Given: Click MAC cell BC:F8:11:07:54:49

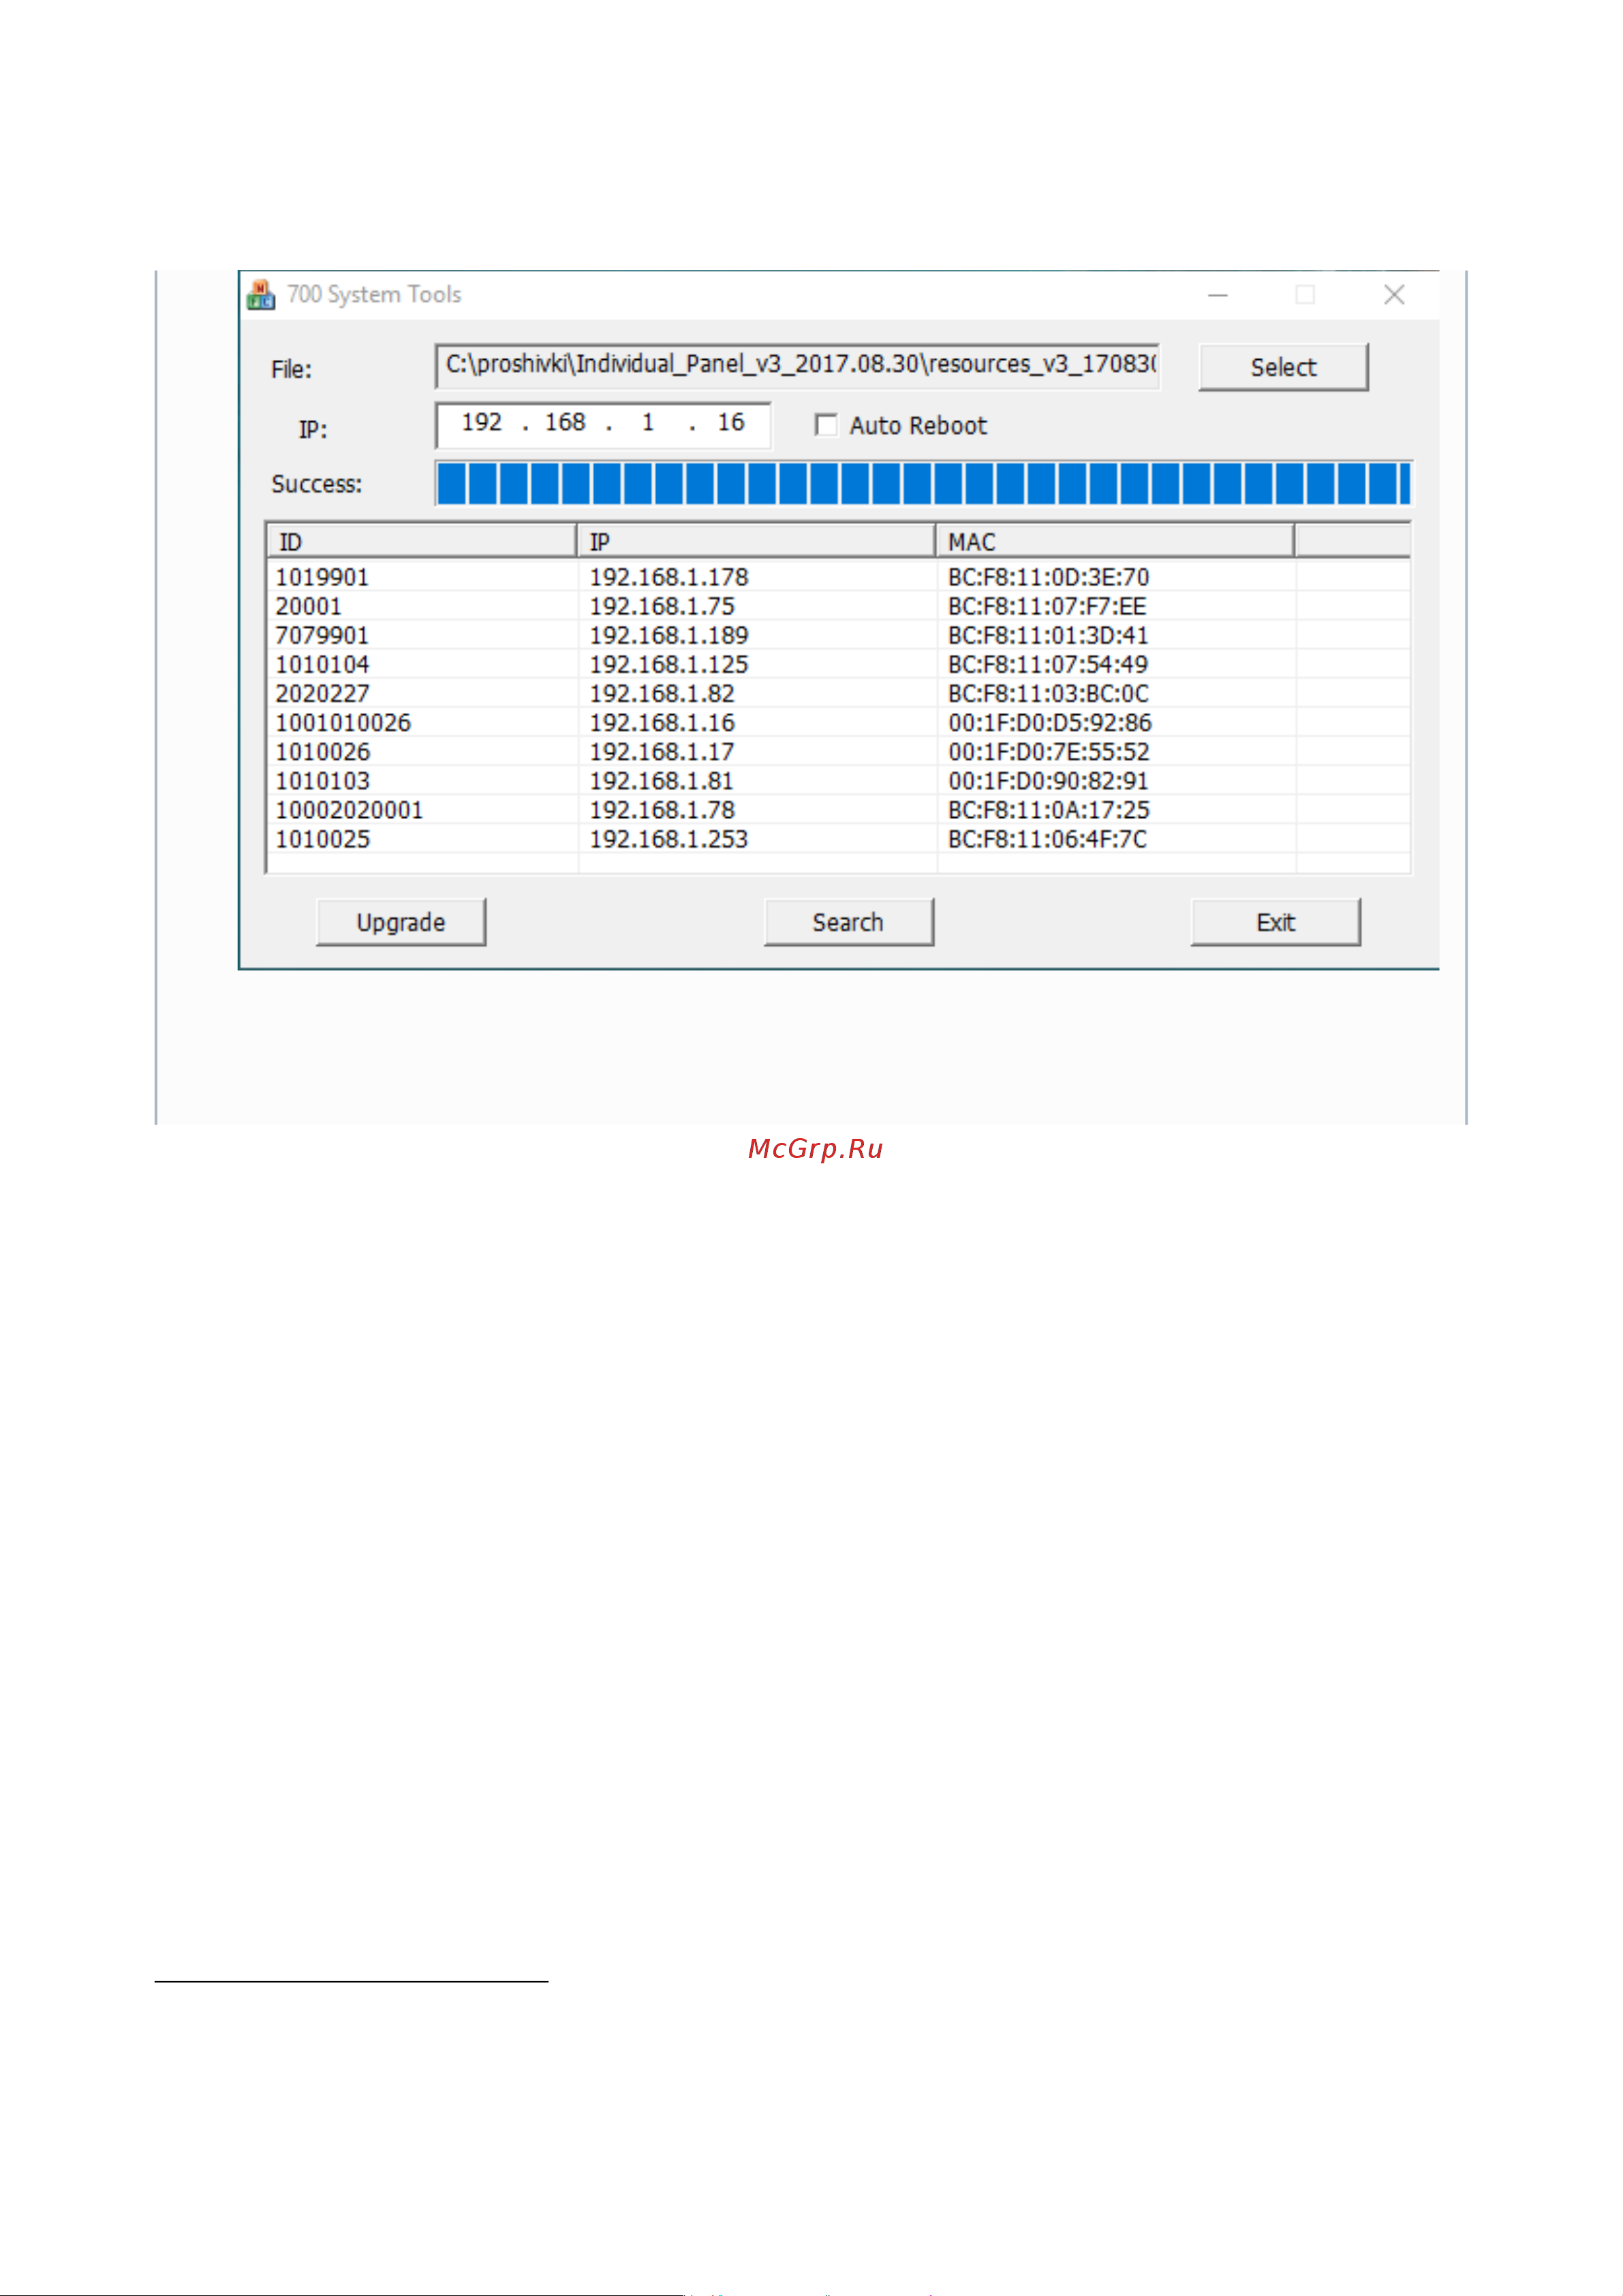Looking at the screenshot, I should pos(1048,664).
